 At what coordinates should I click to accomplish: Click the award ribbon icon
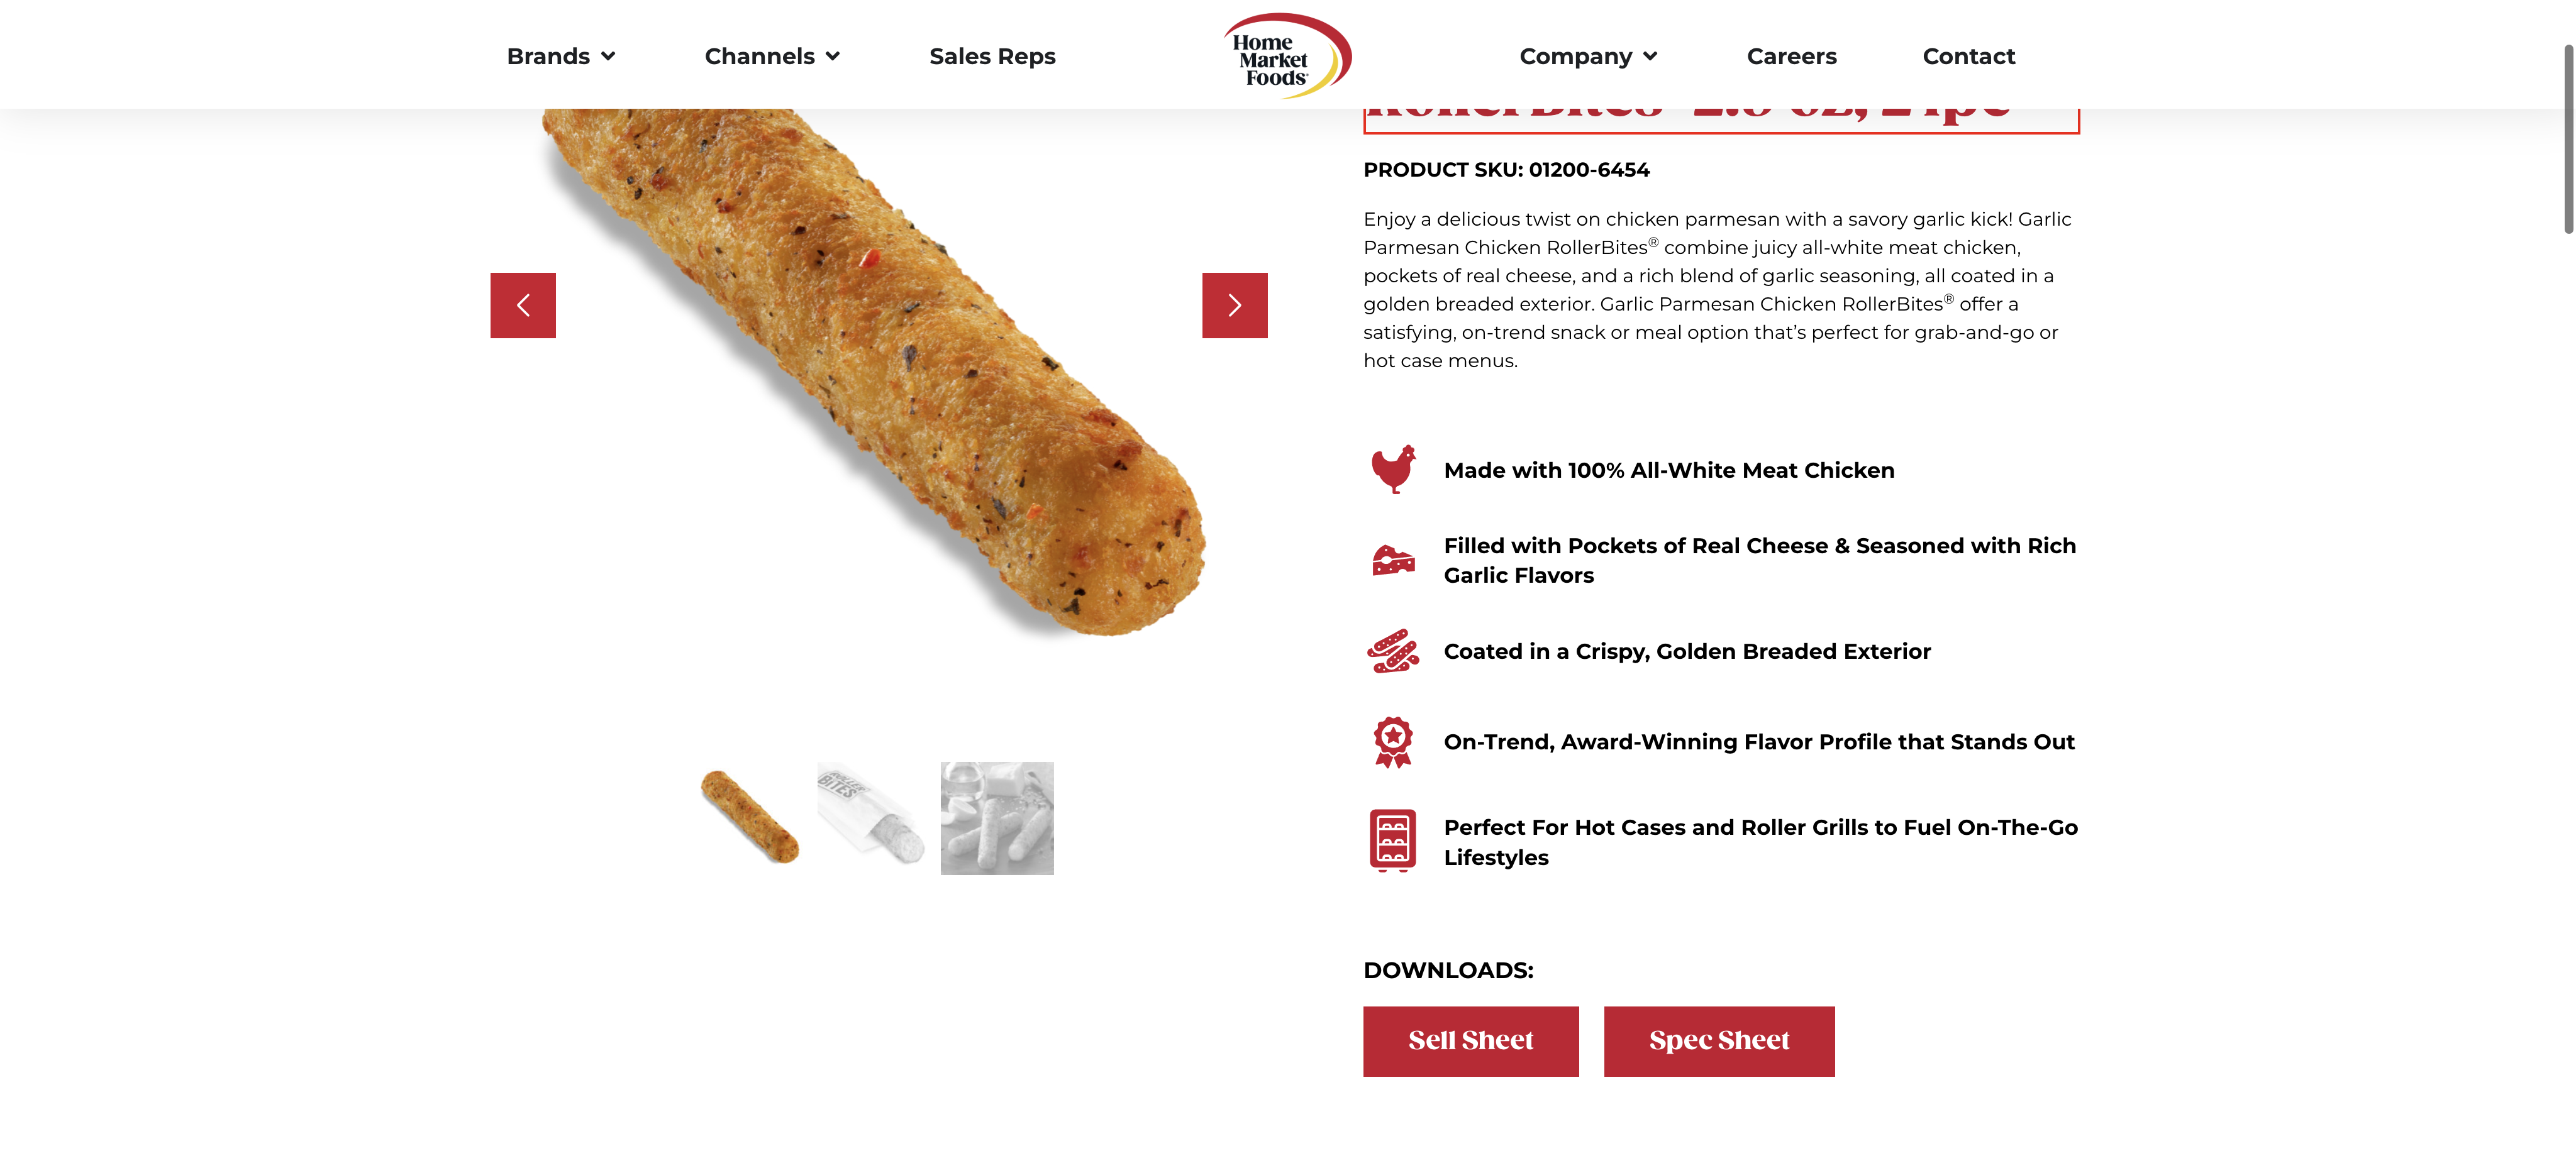tap(1393, 742)
